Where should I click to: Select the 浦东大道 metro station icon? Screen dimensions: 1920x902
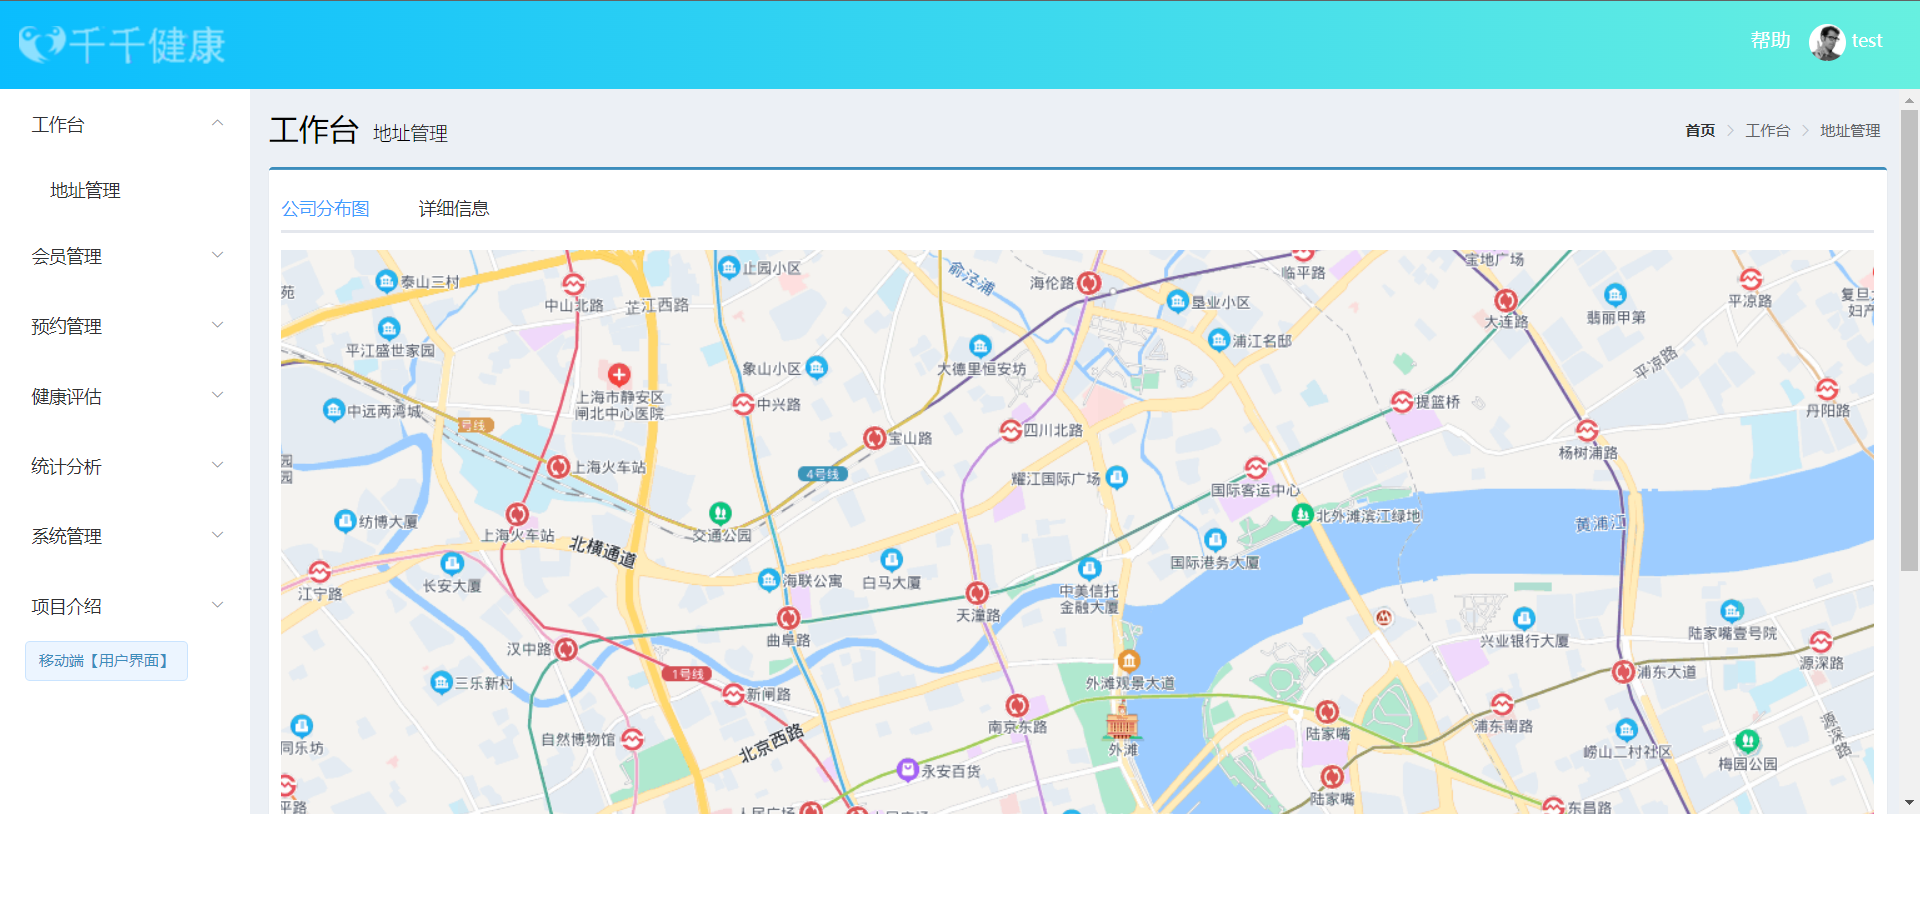pyautogui.click(x=1624, y=672)
